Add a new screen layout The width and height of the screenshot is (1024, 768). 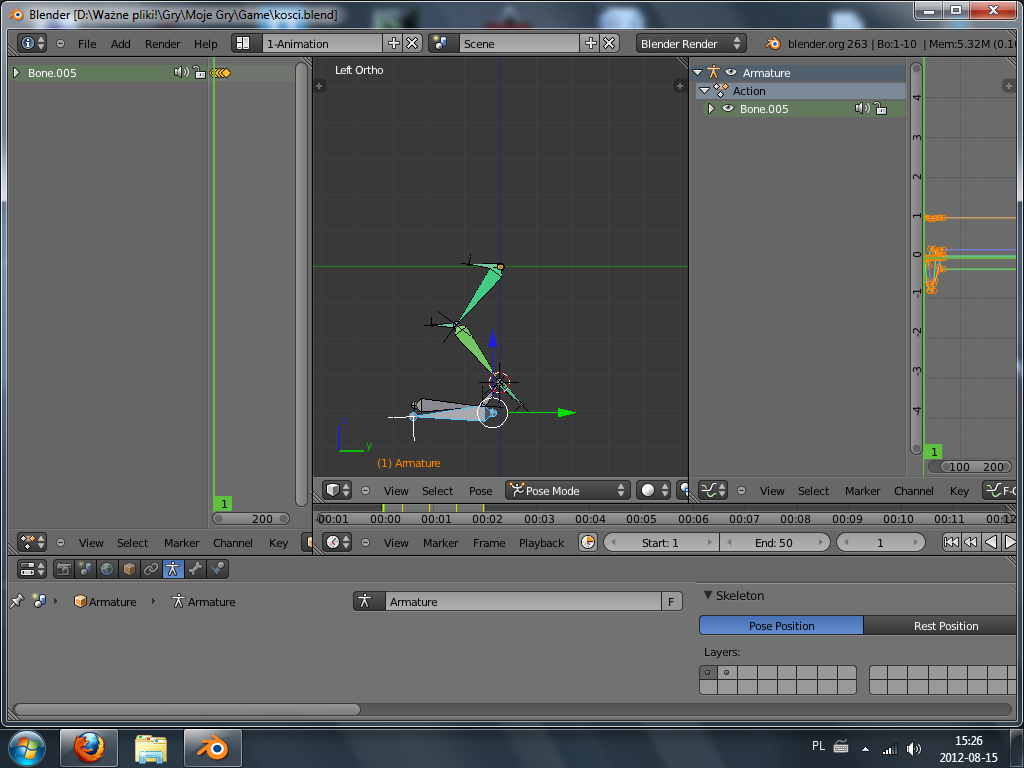coord(394,44)
